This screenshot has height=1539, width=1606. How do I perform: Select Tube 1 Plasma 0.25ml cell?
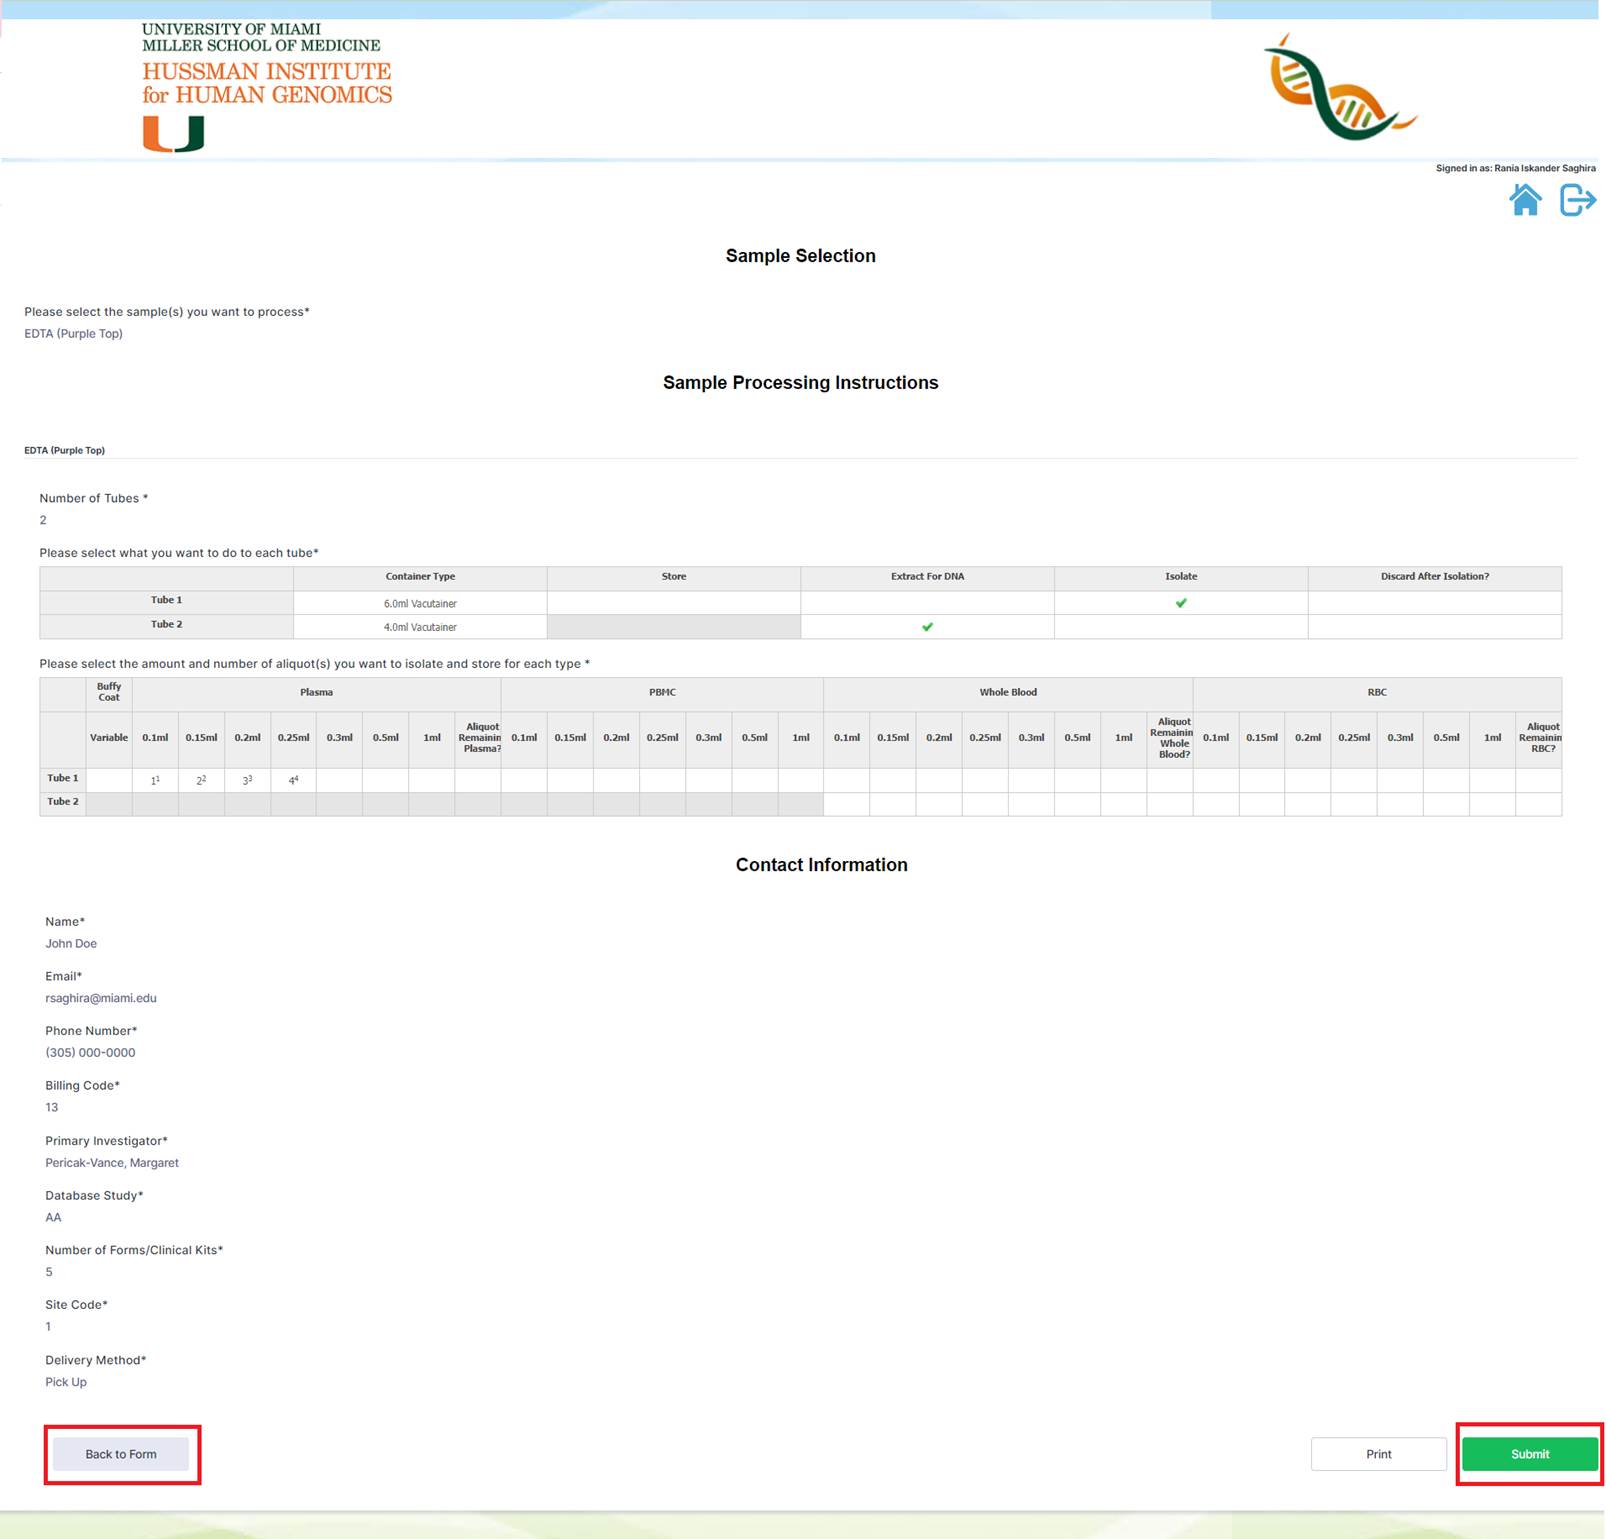pos(293,780)
